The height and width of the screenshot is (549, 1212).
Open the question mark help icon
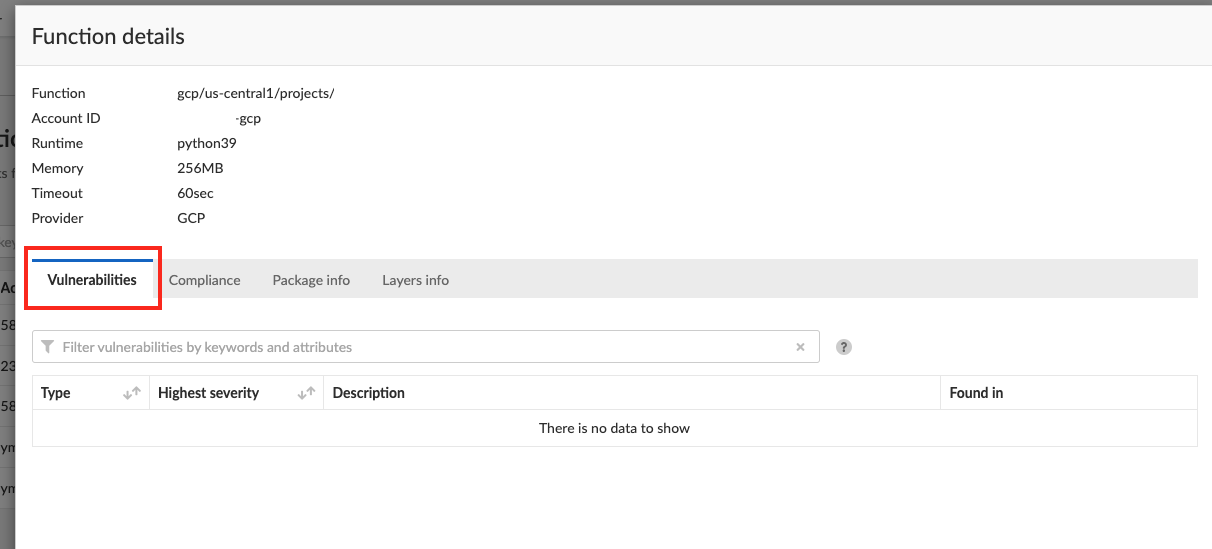click(844, 347)
